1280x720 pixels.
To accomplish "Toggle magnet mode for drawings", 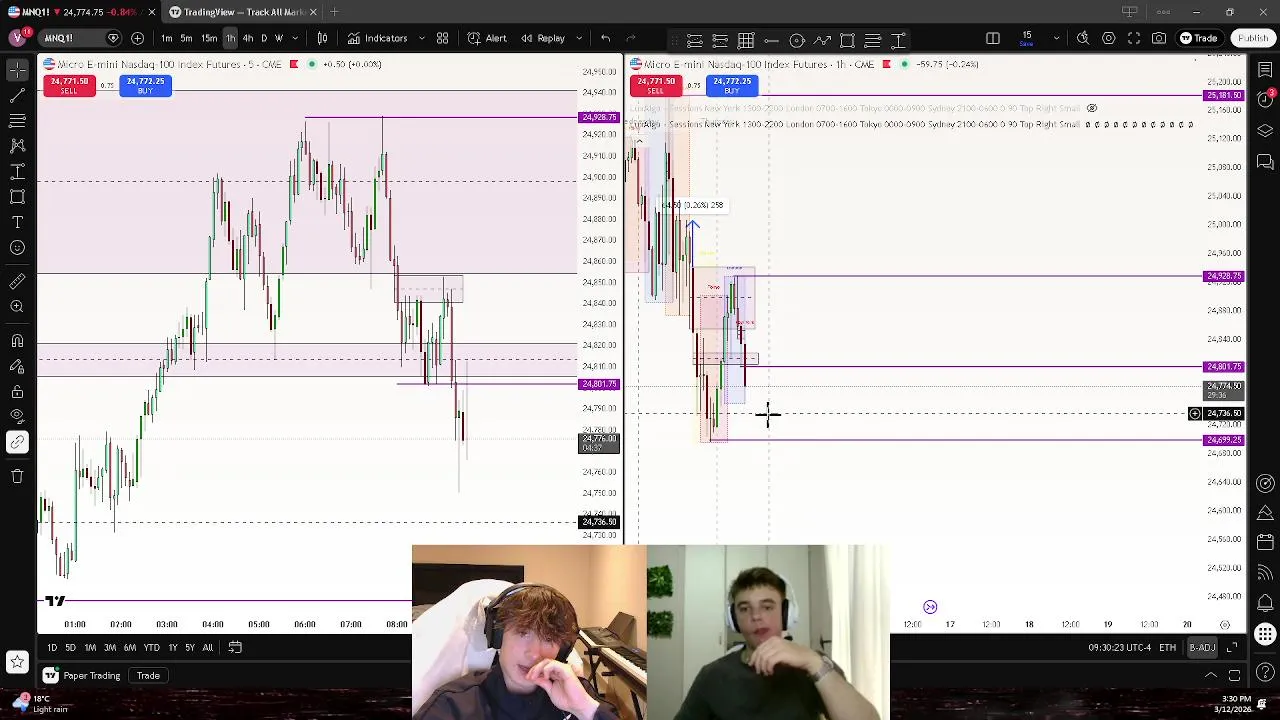I will pos(17,341).
